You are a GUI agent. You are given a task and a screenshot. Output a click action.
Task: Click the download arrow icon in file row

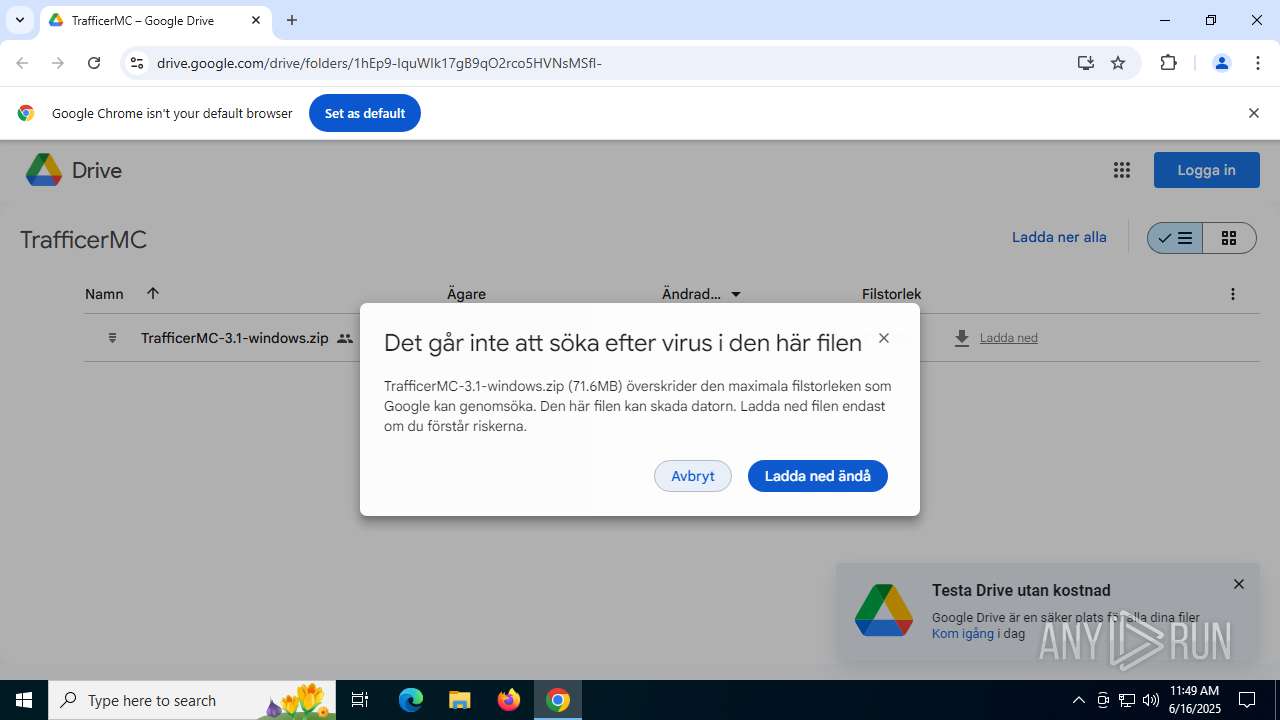(962, 338)
